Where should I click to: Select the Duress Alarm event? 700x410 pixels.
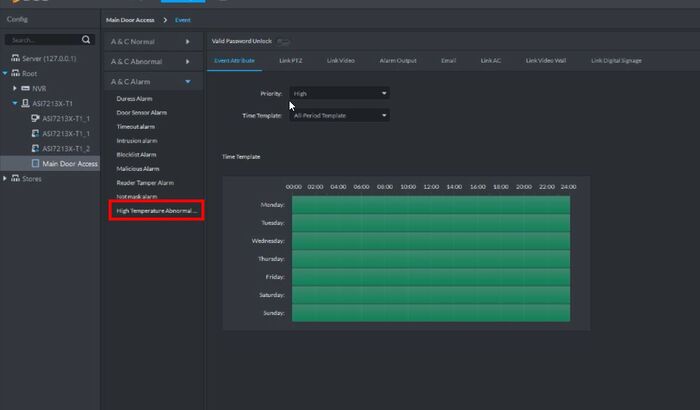tap(134, 98)
